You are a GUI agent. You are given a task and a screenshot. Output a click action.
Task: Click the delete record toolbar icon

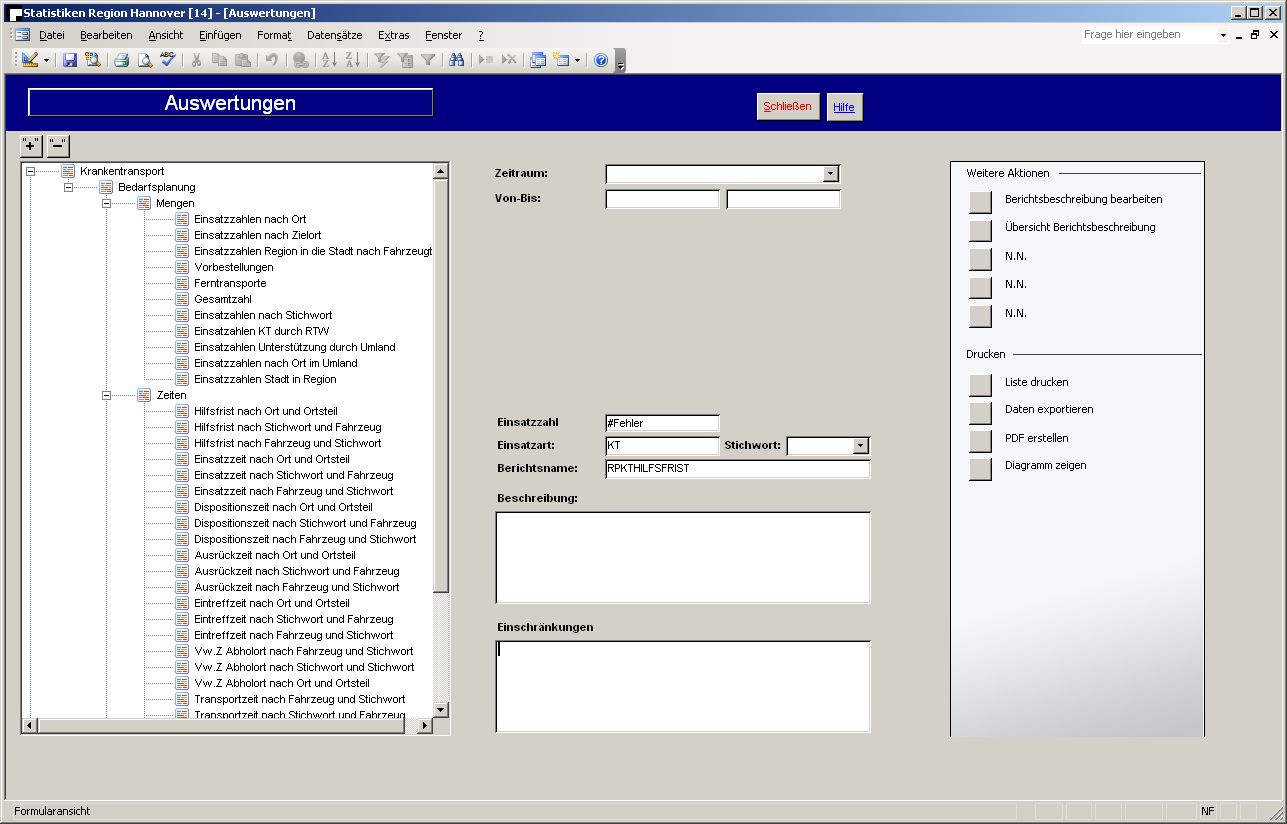(x=509, y=60)
